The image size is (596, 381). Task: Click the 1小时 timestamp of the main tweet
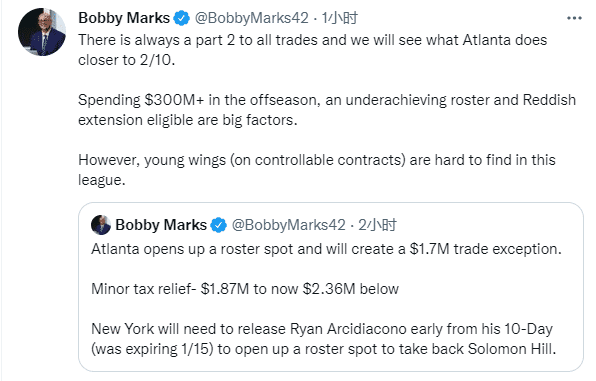click(339, 18)
